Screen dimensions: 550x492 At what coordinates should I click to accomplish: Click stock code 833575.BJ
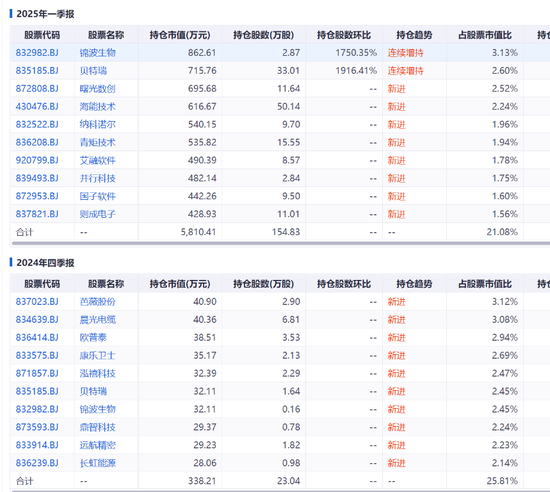point(37,355)
